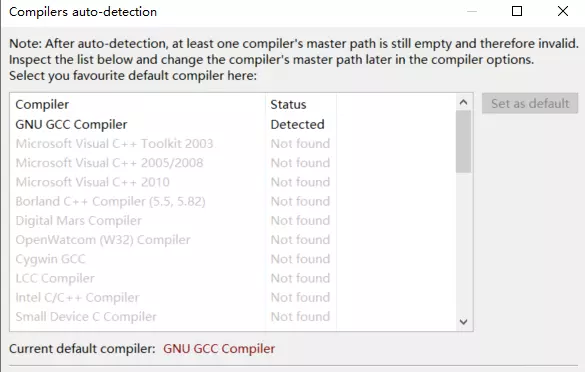Click the scrollbar down arrow
This screenshot has width=585, height=372.
tap(463, 322)
